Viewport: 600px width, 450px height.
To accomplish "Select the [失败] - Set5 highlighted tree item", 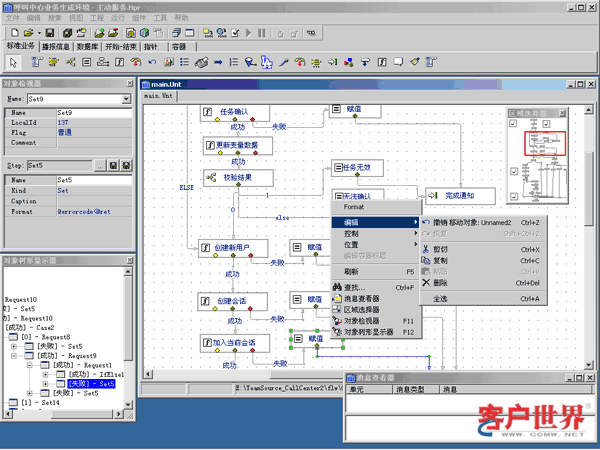I will click(x=92, y=383).
